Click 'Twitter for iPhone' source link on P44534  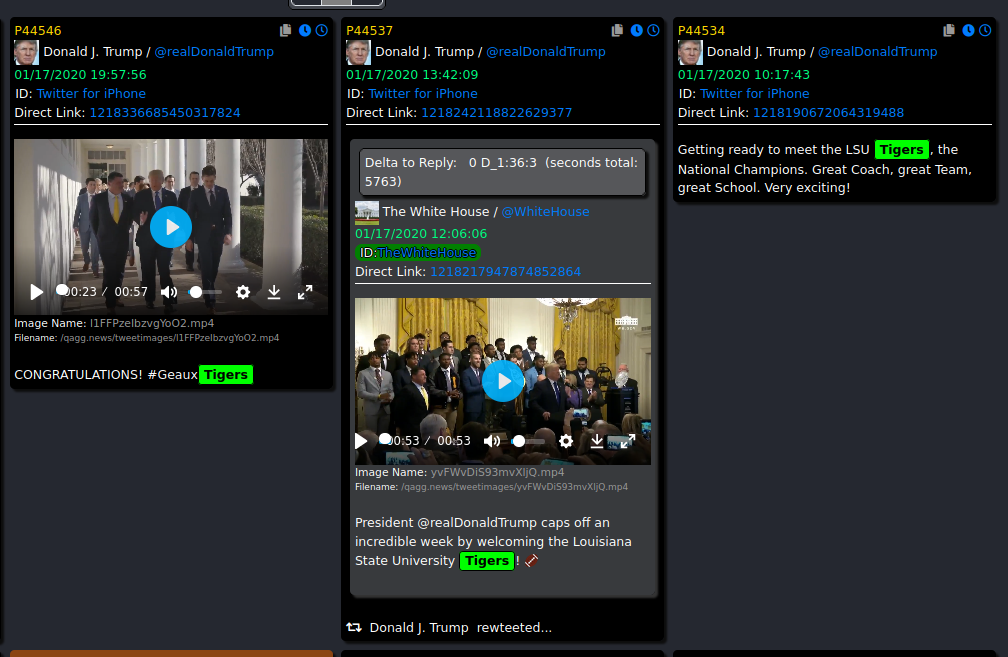[x=755, y=94]
